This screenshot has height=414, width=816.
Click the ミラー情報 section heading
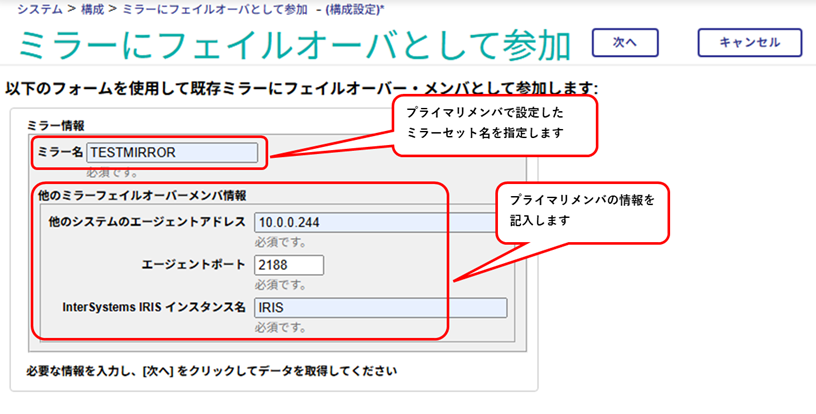click(58, 126)
